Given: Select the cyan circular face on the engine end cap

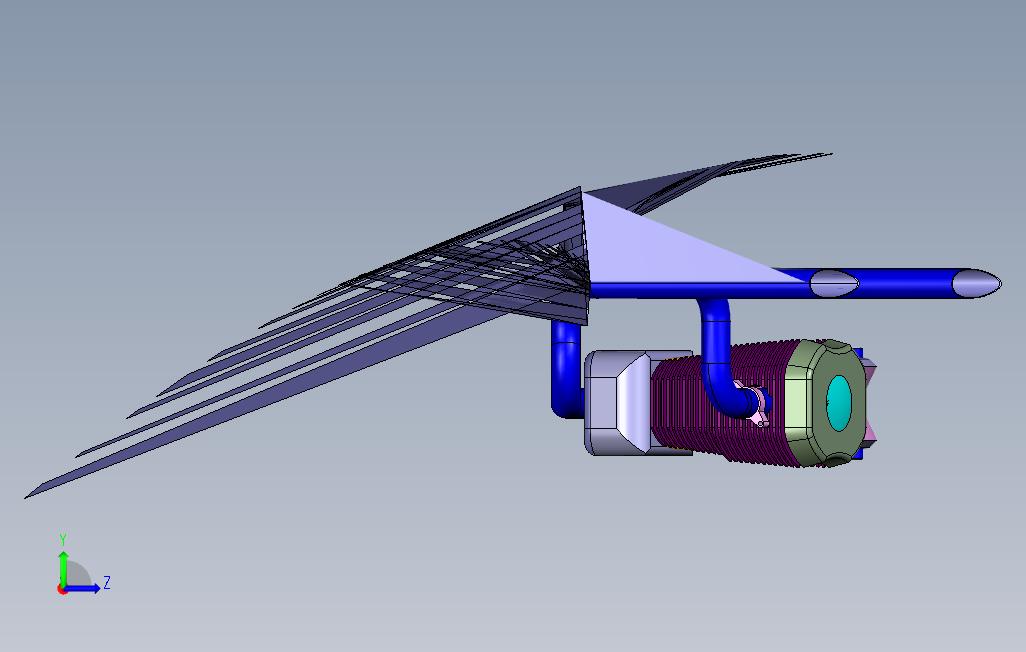Looking at the screenshot, I should (x=838, y=403).
